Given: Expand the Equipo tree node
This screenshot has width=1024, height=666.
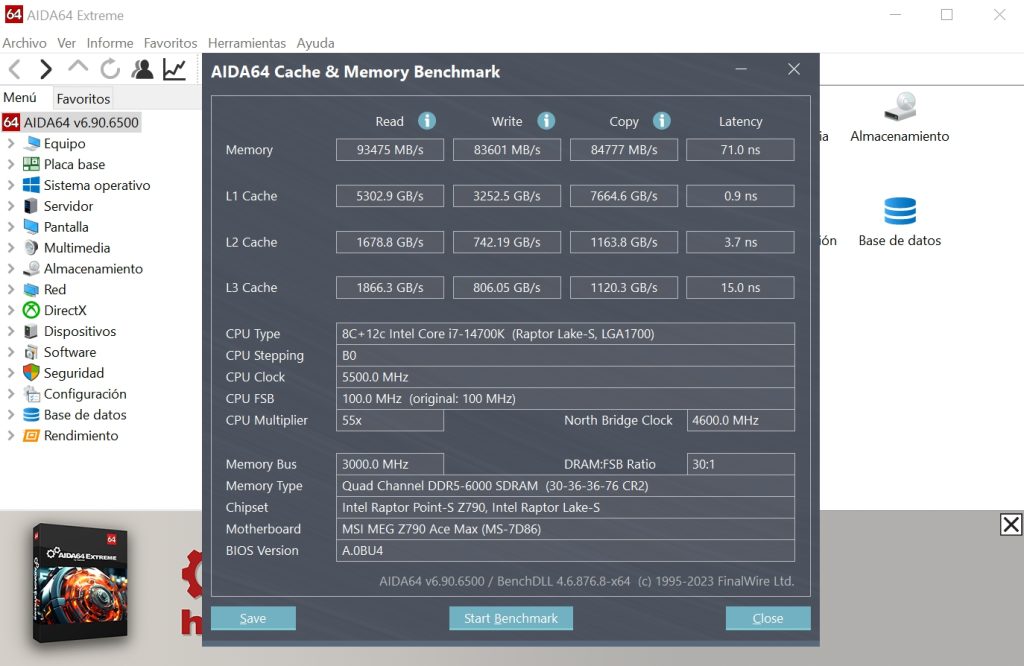Looking at the screenshot, I should [x=10, y=143].
